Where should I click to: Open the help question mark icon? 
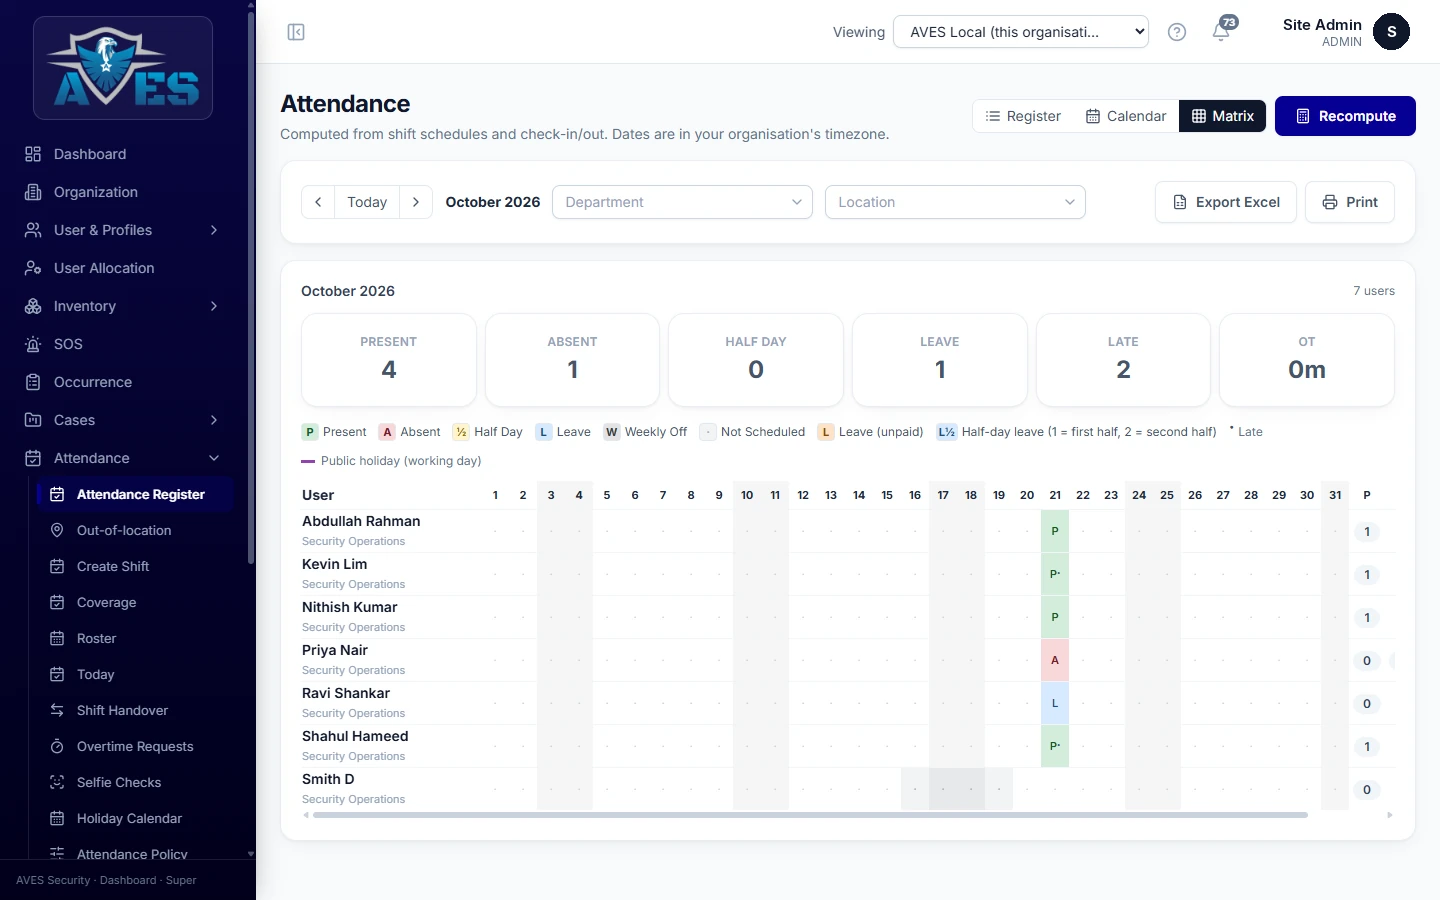click(x=1177, y=32)
